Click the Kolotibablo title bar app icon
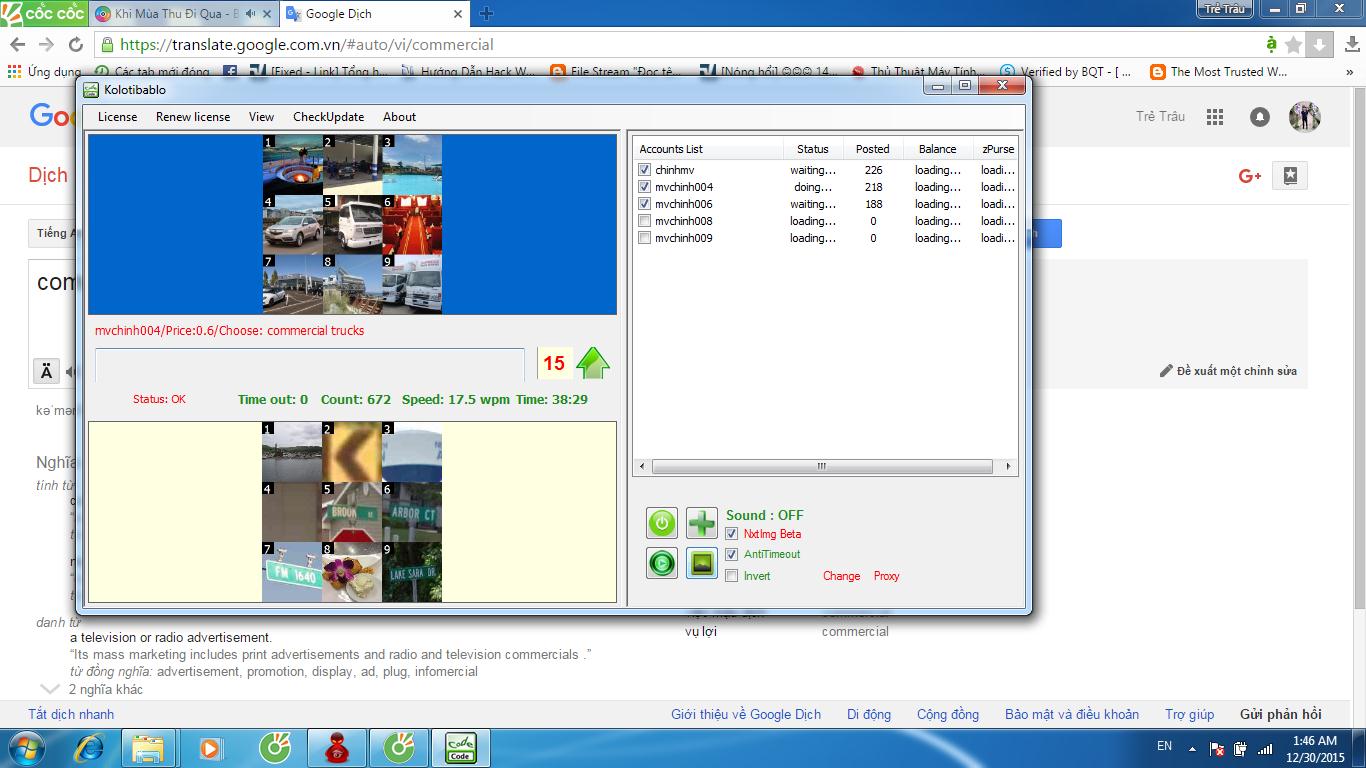This screenshot has height=768, width=1366. point(91,90)
